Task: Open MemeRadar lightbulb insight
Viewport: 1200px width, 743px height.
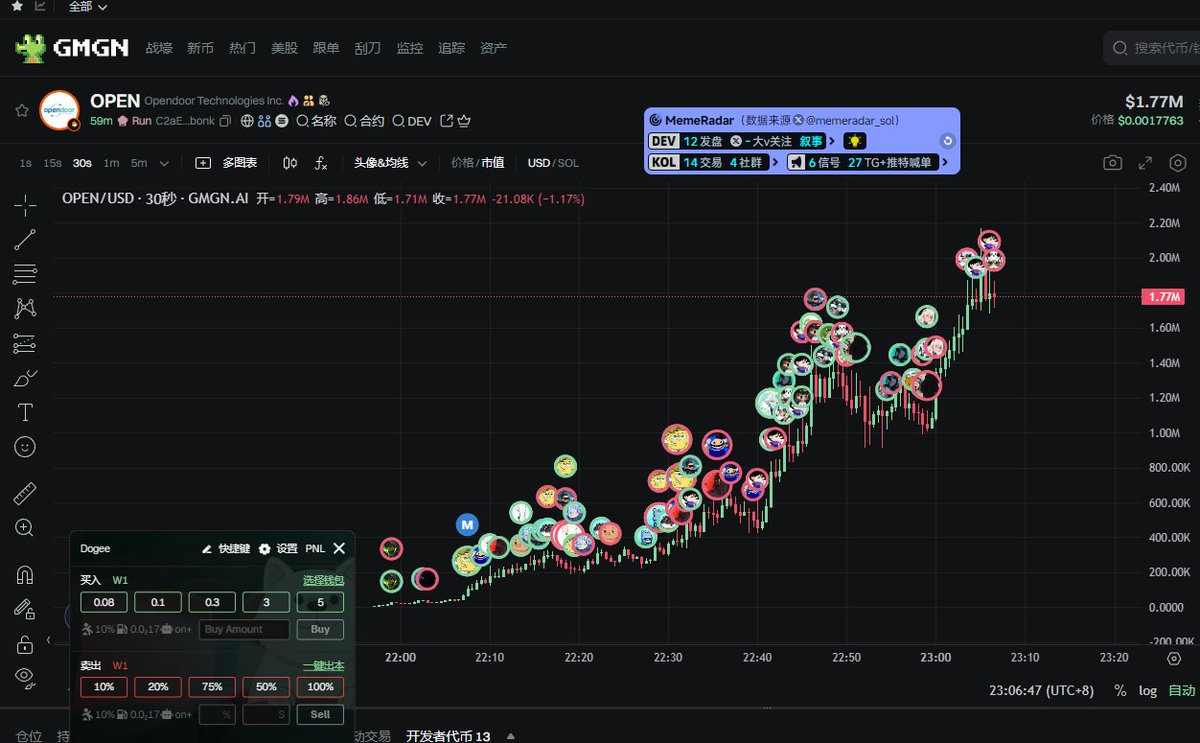Action: [x=855, y=141]
